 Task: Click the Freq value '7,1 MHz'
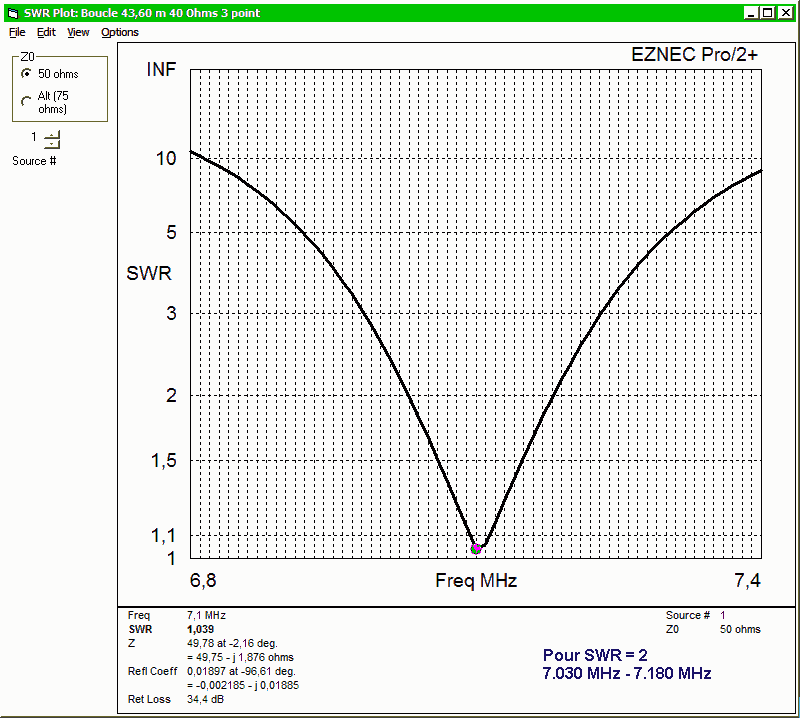click(x=206, y=615)
